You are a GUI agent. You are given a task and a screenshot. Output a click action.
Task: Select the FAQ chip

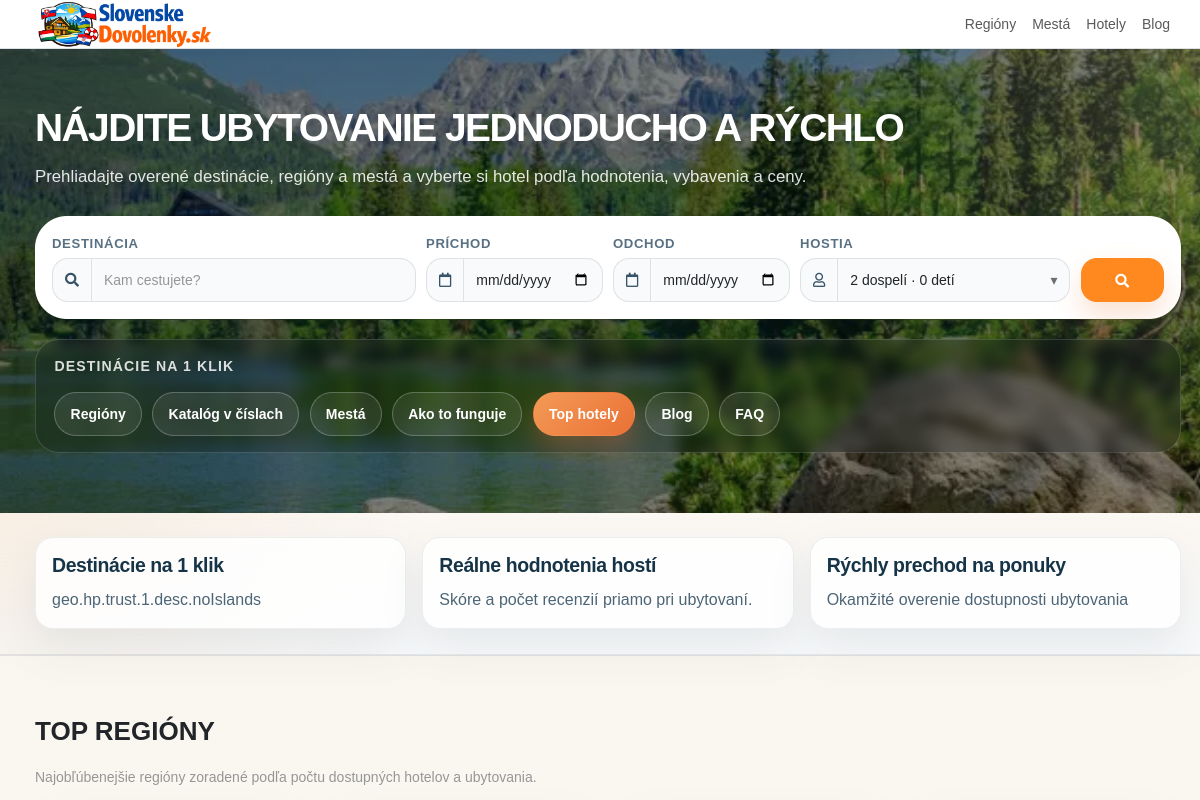coord(749,414)
